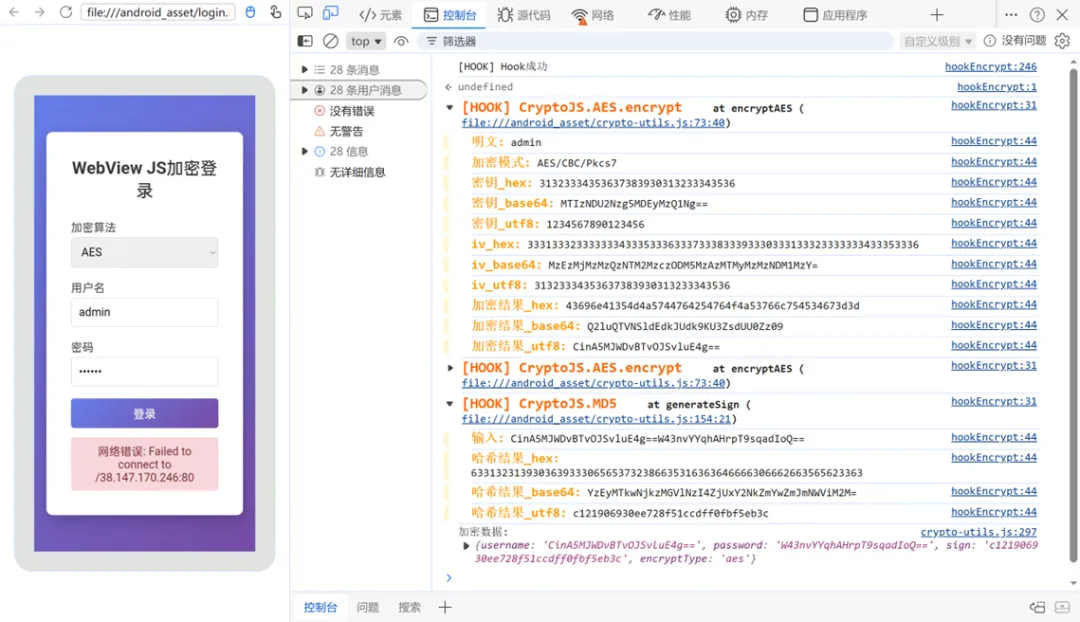Open the 性能 (Performance) tab
The width and height of the screenshot is (1080, 622).
(x=669, y=15)
